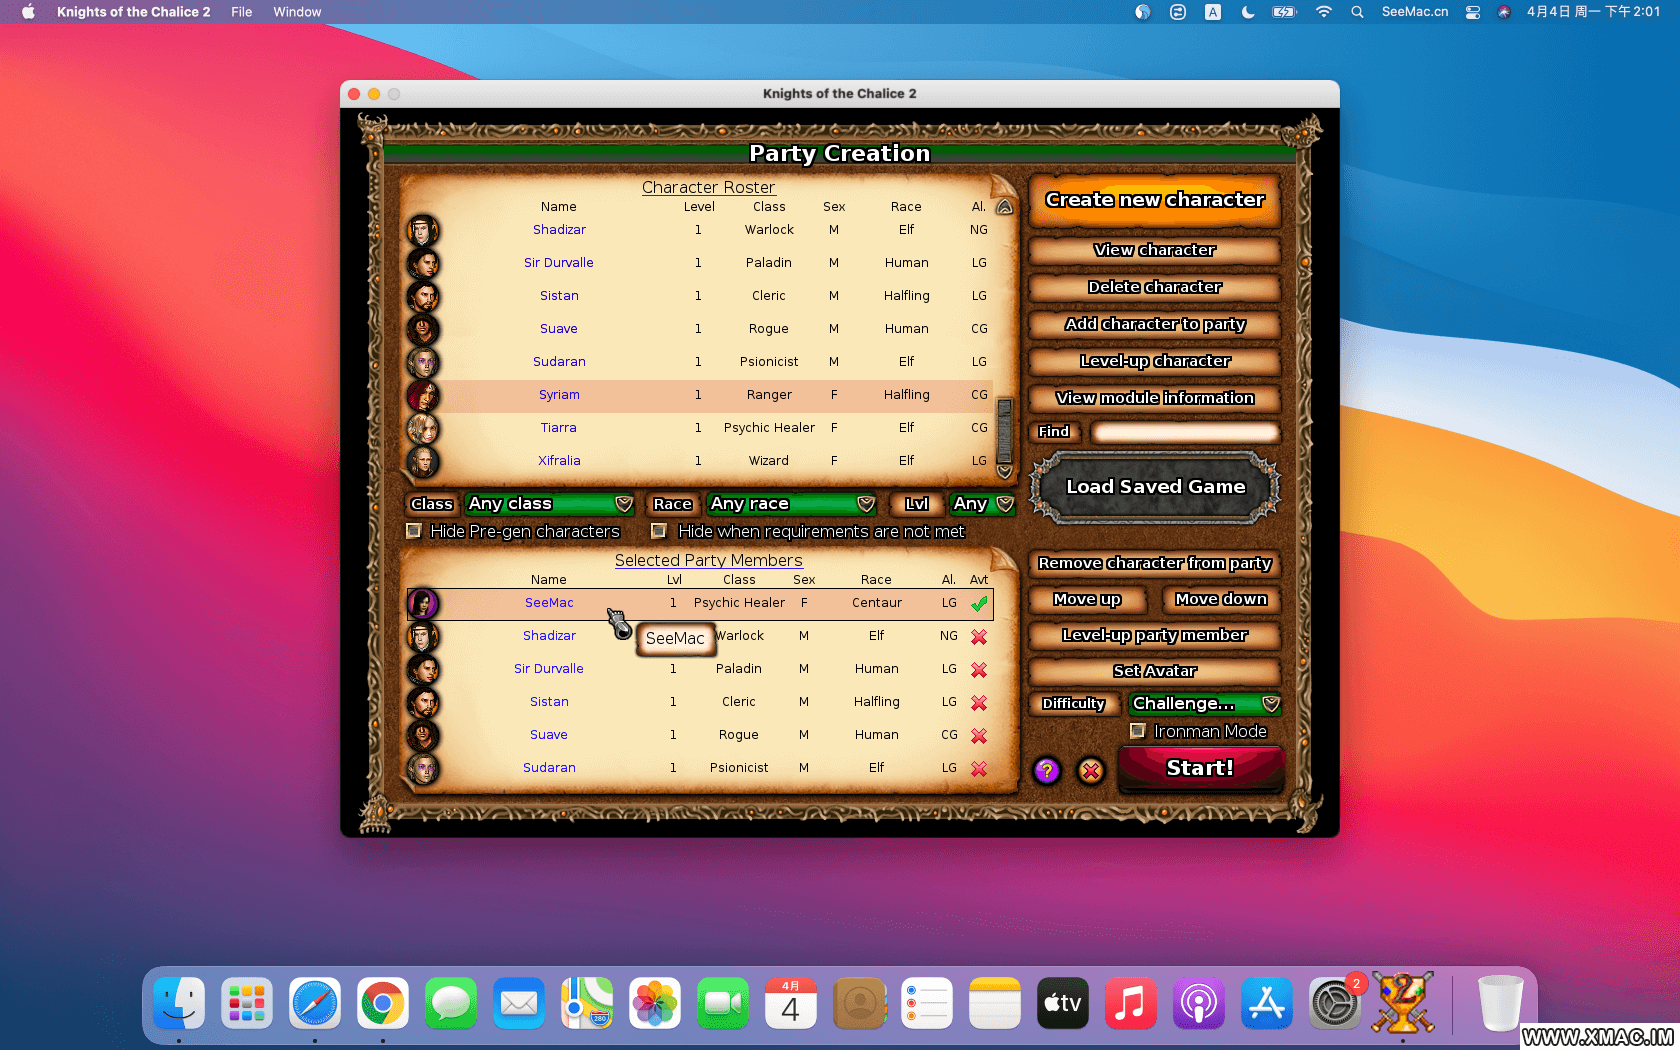Viewport: 1680px width, 1050px height.
Task: Click SeeMac's portrait in Selected Party Members
Action: pyautogui.click(x=423, y=603)
